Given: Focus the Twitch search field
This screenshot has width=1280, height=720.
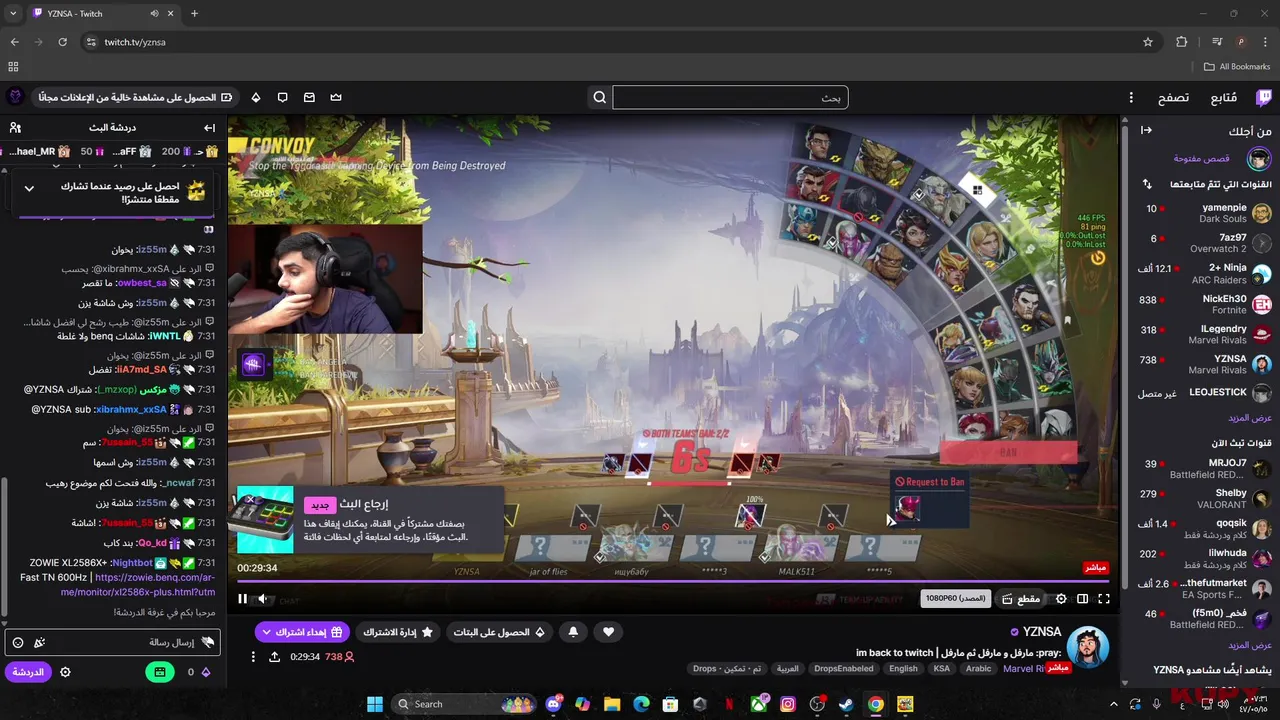Looking at the screenshot, I should tap(730, 97).
